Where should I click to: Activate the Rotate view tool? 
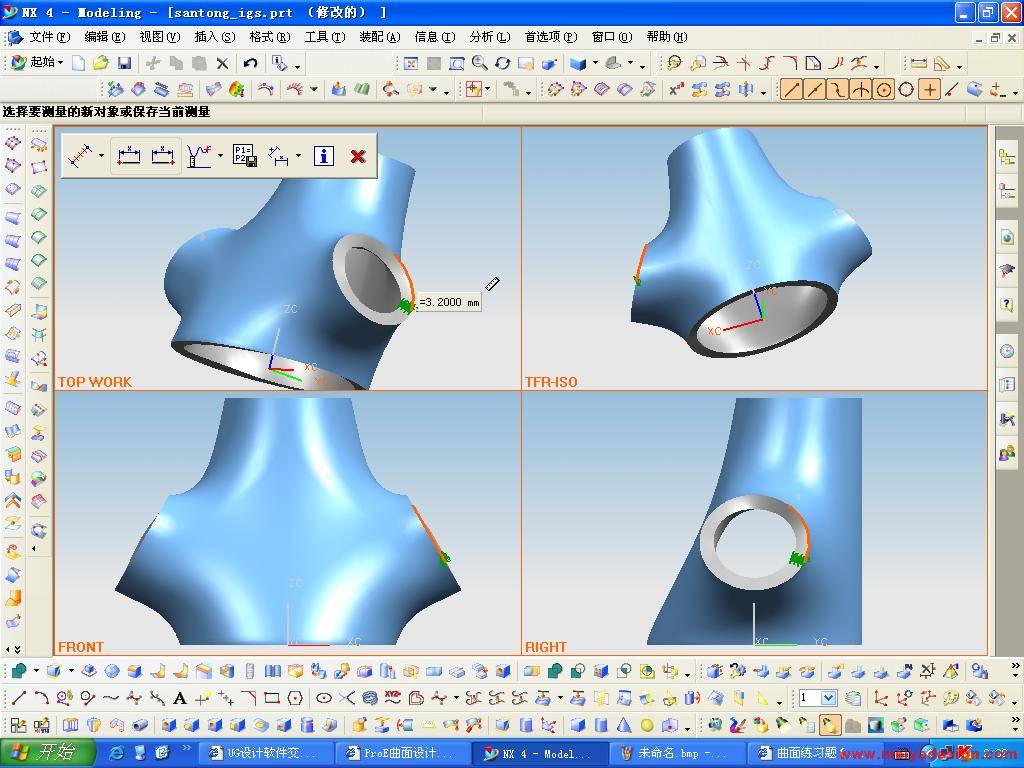502,63
